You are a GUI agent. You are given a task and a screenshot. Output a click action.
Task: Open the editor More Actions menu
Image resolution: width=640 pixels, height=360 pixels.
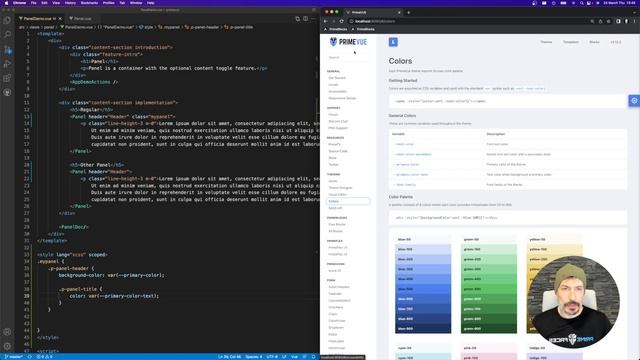tap(313, 19)
